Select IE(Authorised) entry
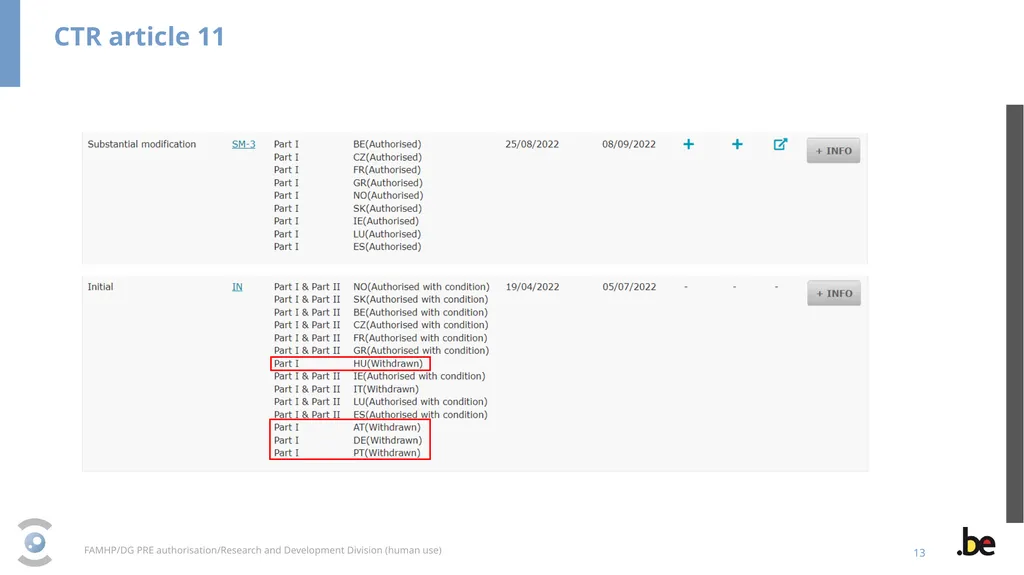1024x575 pixels. coord(386,221)
